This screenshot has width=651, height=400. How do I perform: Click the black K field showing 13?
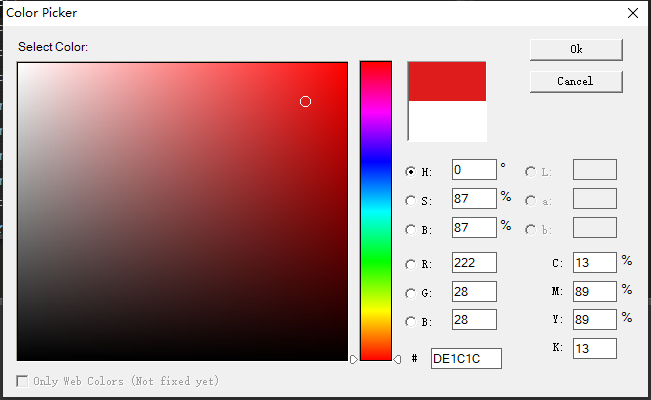(595, 348)
